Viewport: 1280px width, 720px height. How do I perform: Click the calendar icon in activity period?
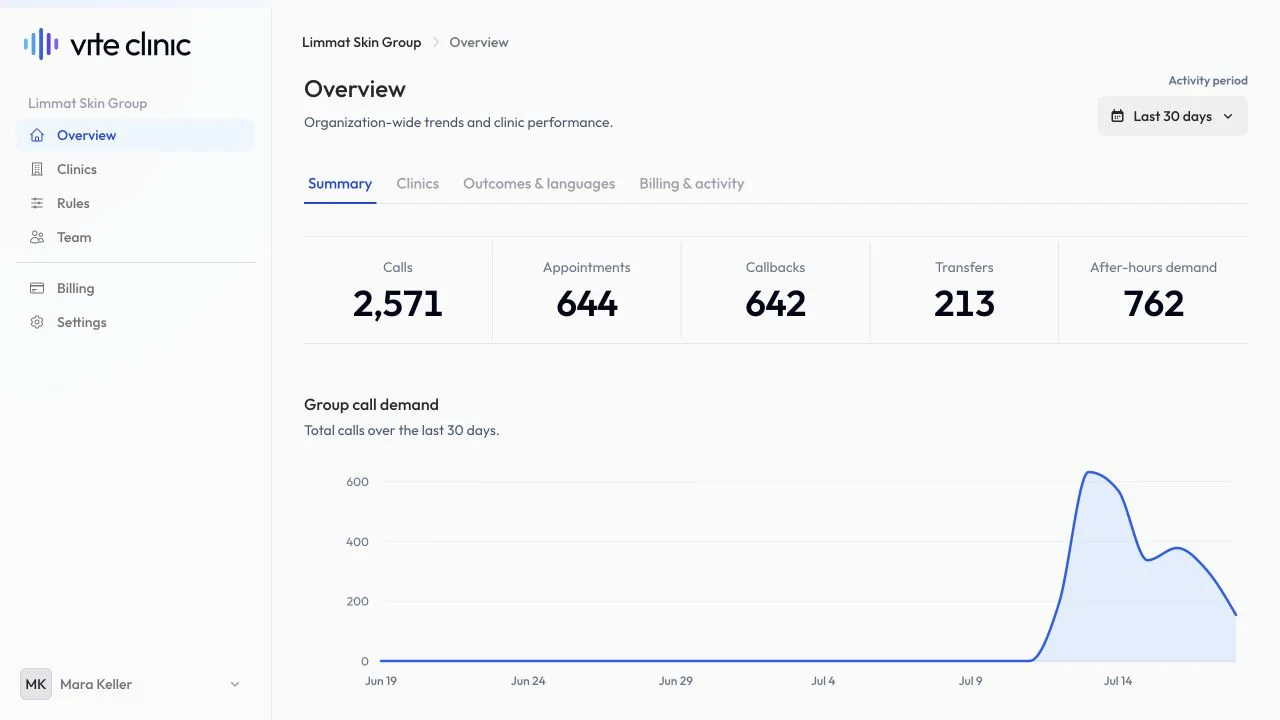(1118, 116)
